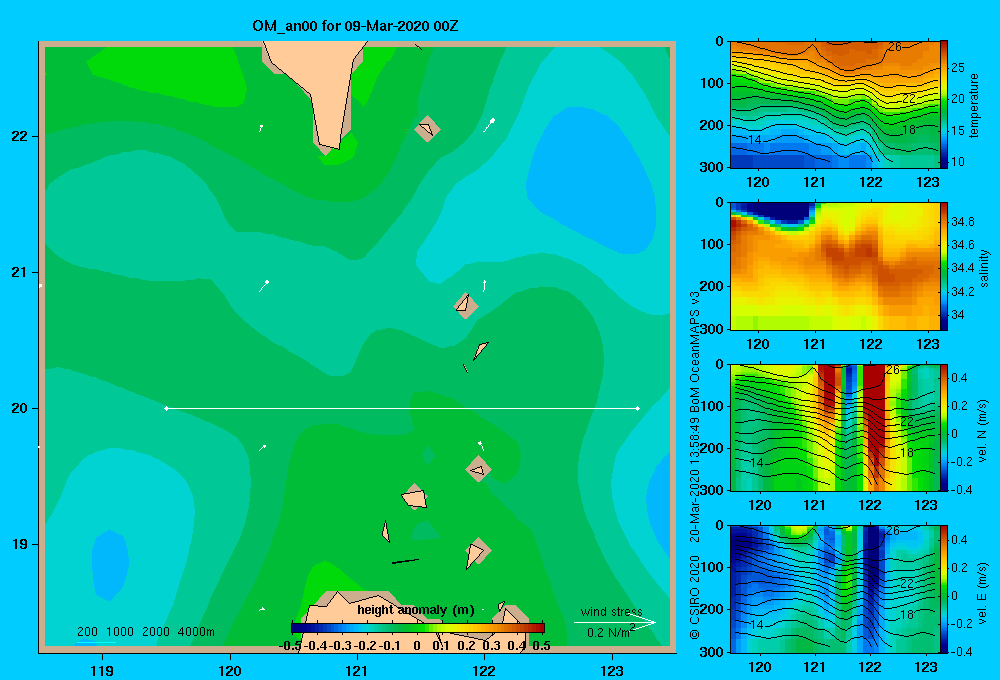
Task: Click the 'vel. N (m/s)' label
Action: pos(983,431)
